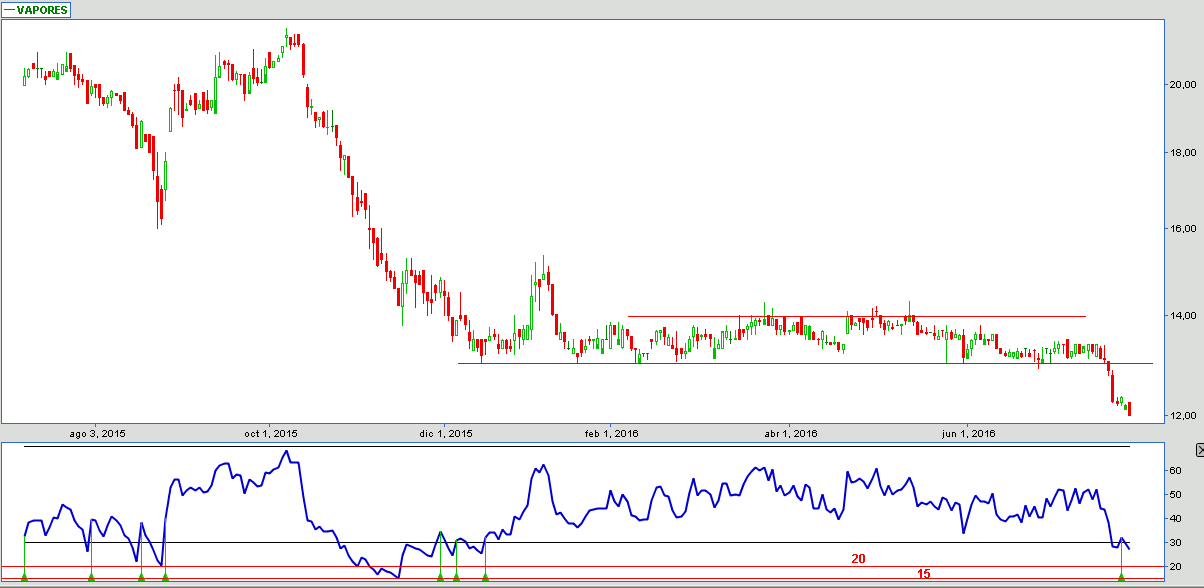Click the red '15' threshold label
Viewport: 1204px width, 588px height.
click(923, 574)
